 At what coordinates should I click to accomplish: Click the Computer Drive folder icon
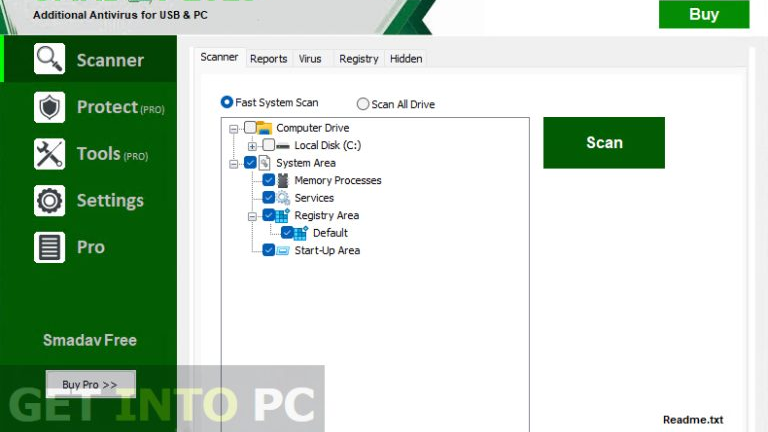point(264,128)
